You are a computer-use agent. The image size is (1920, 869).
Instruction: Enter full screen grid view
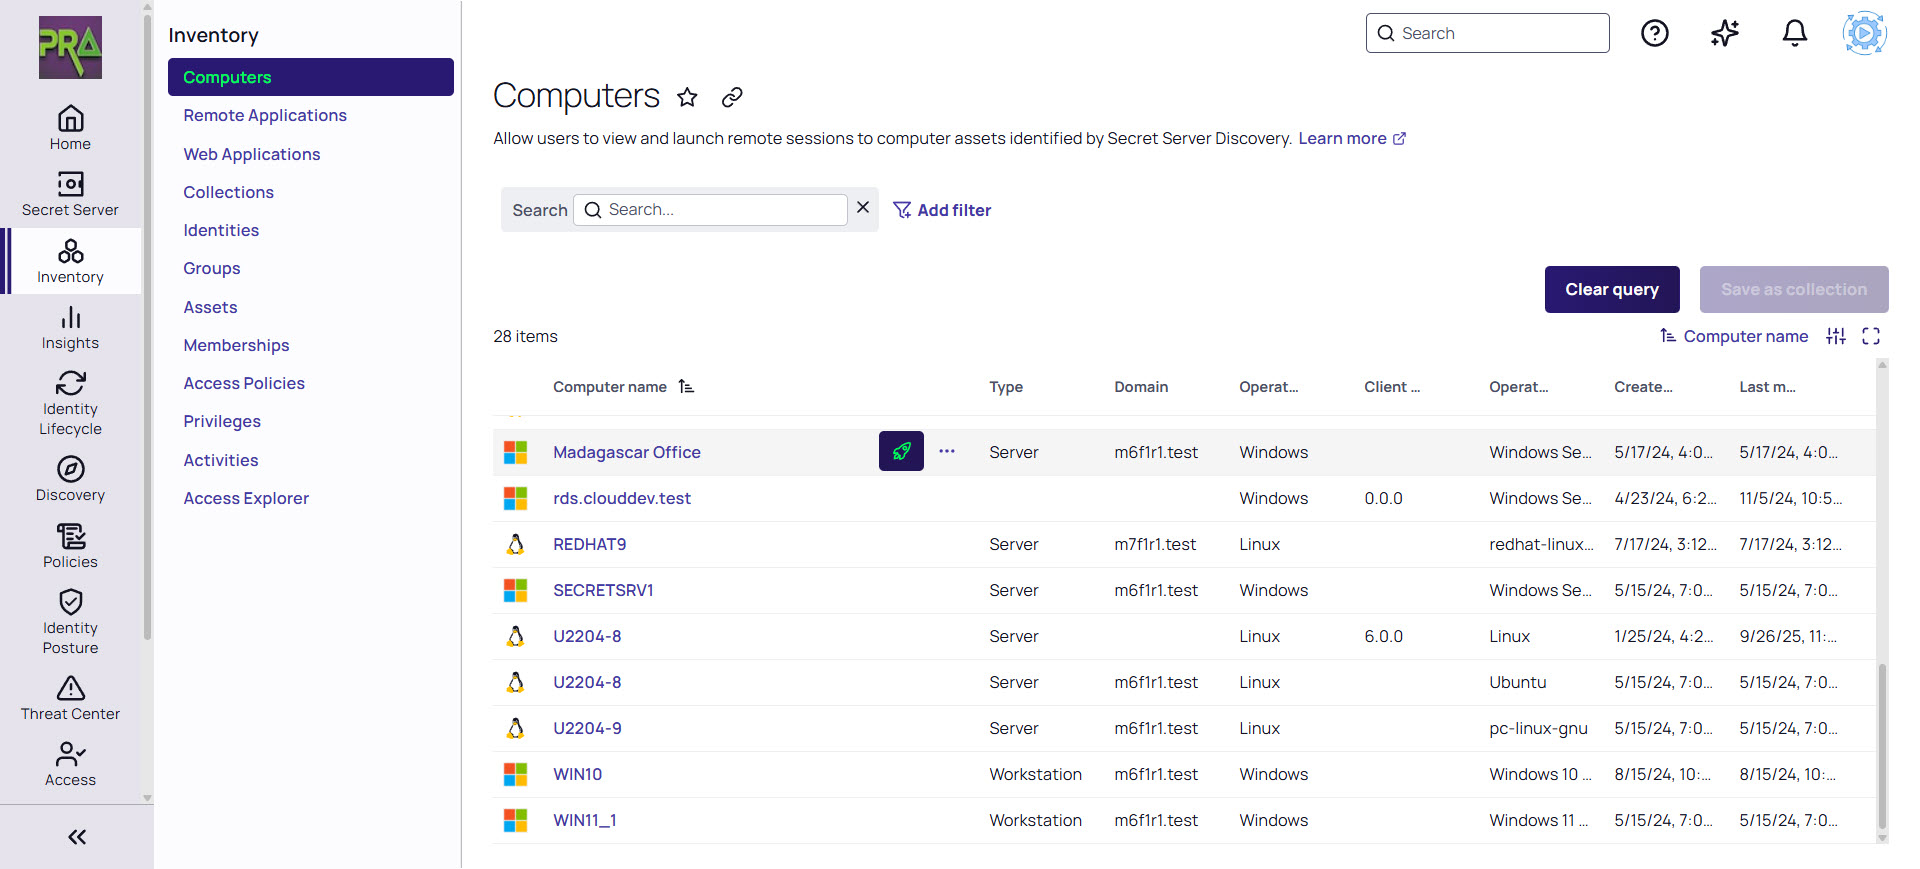(1870, 336)
